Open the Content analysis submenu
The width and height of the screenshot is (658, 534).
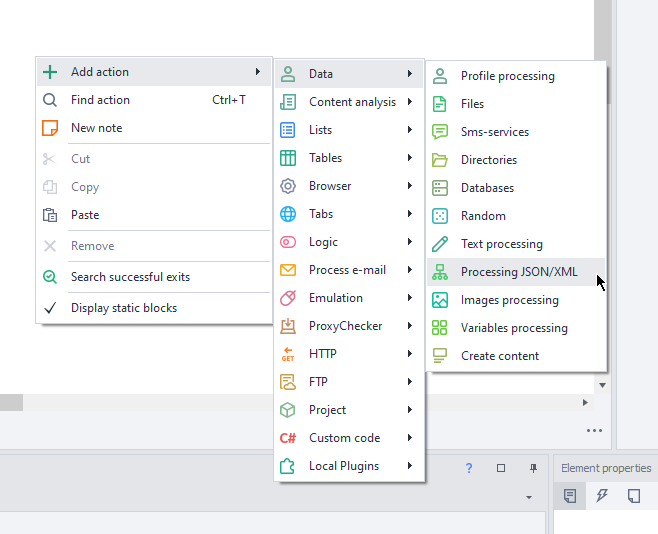pyautogui.click(x=352, y=102)
